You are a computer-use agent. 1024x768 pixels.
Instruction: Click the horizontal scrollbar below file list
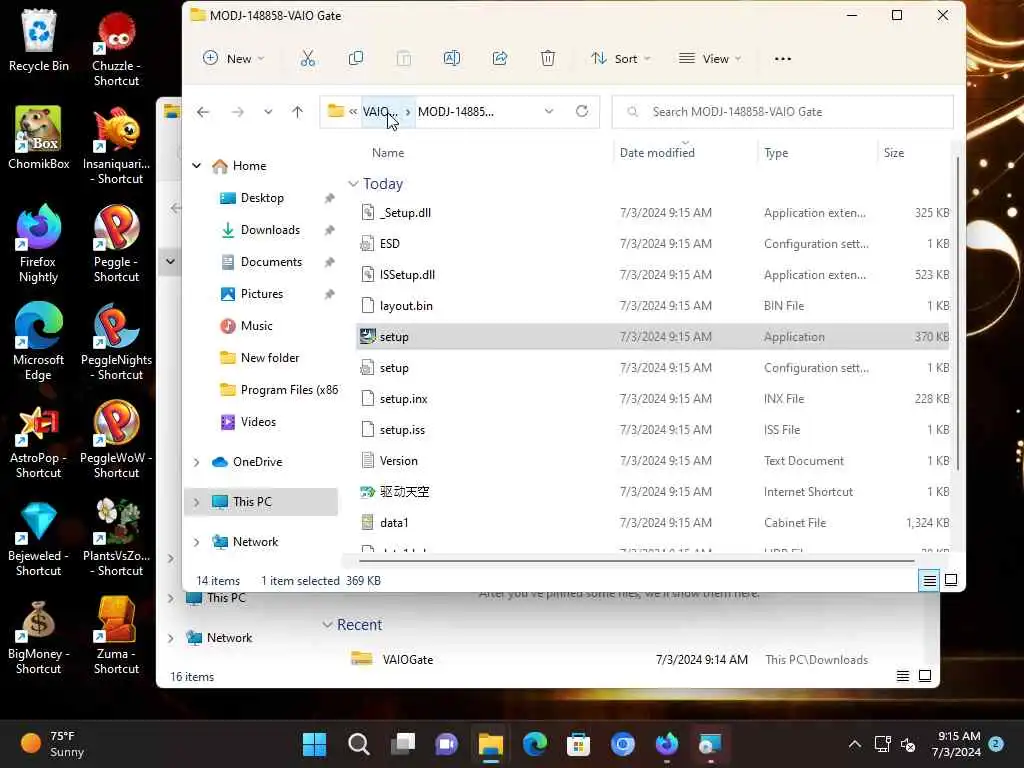coord(637,560)
